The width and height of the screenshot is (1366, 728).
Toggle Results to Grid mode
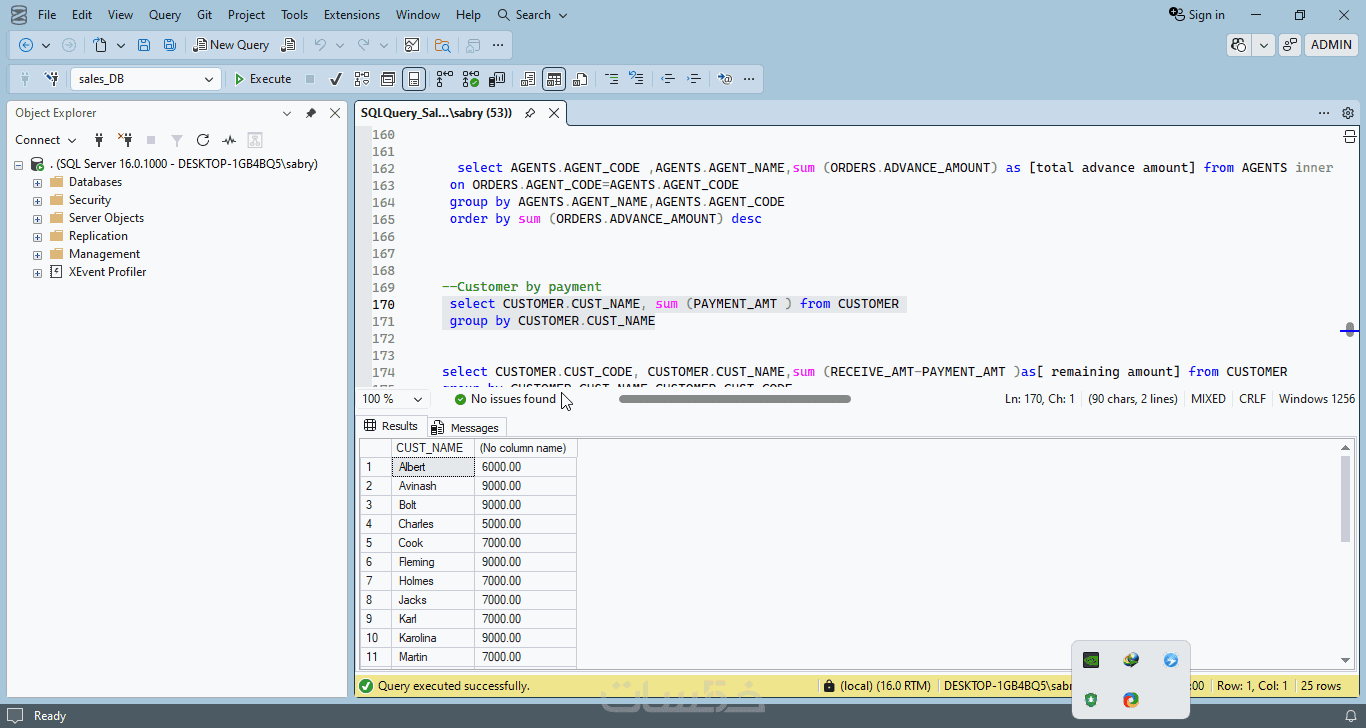554,79
